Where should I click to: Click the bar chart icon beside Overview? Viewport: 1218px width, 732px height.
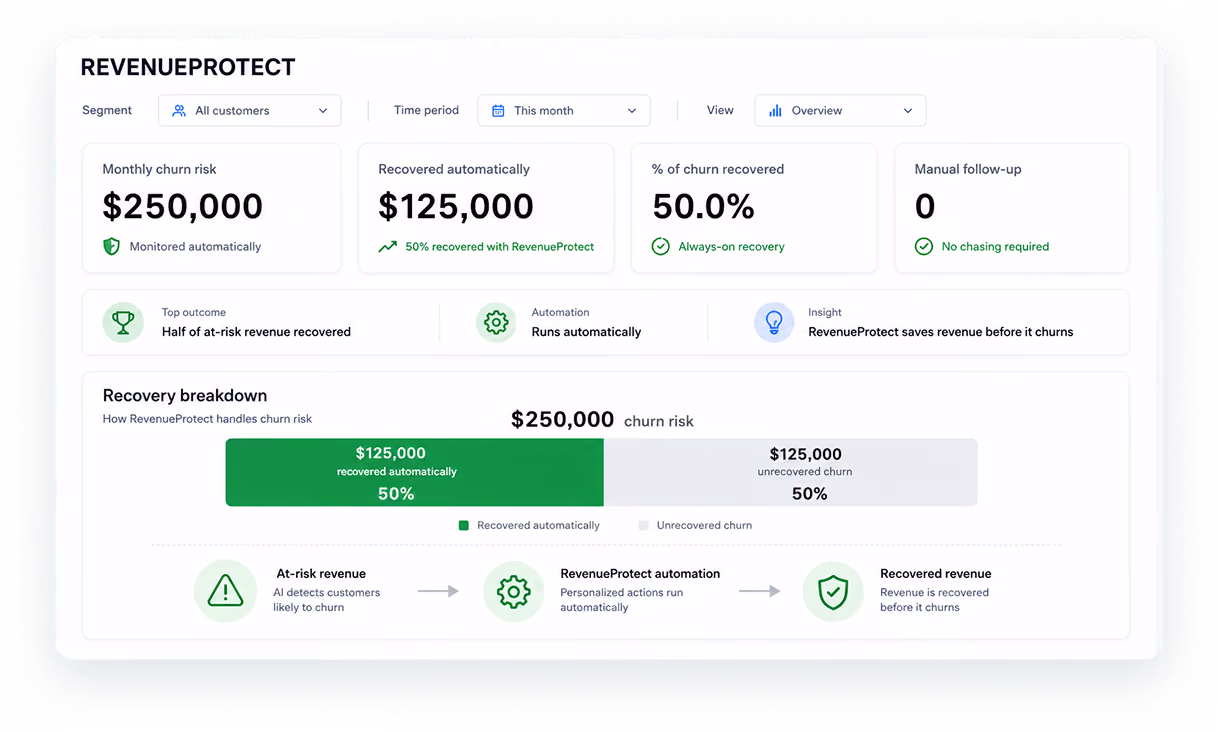point(775,111)
